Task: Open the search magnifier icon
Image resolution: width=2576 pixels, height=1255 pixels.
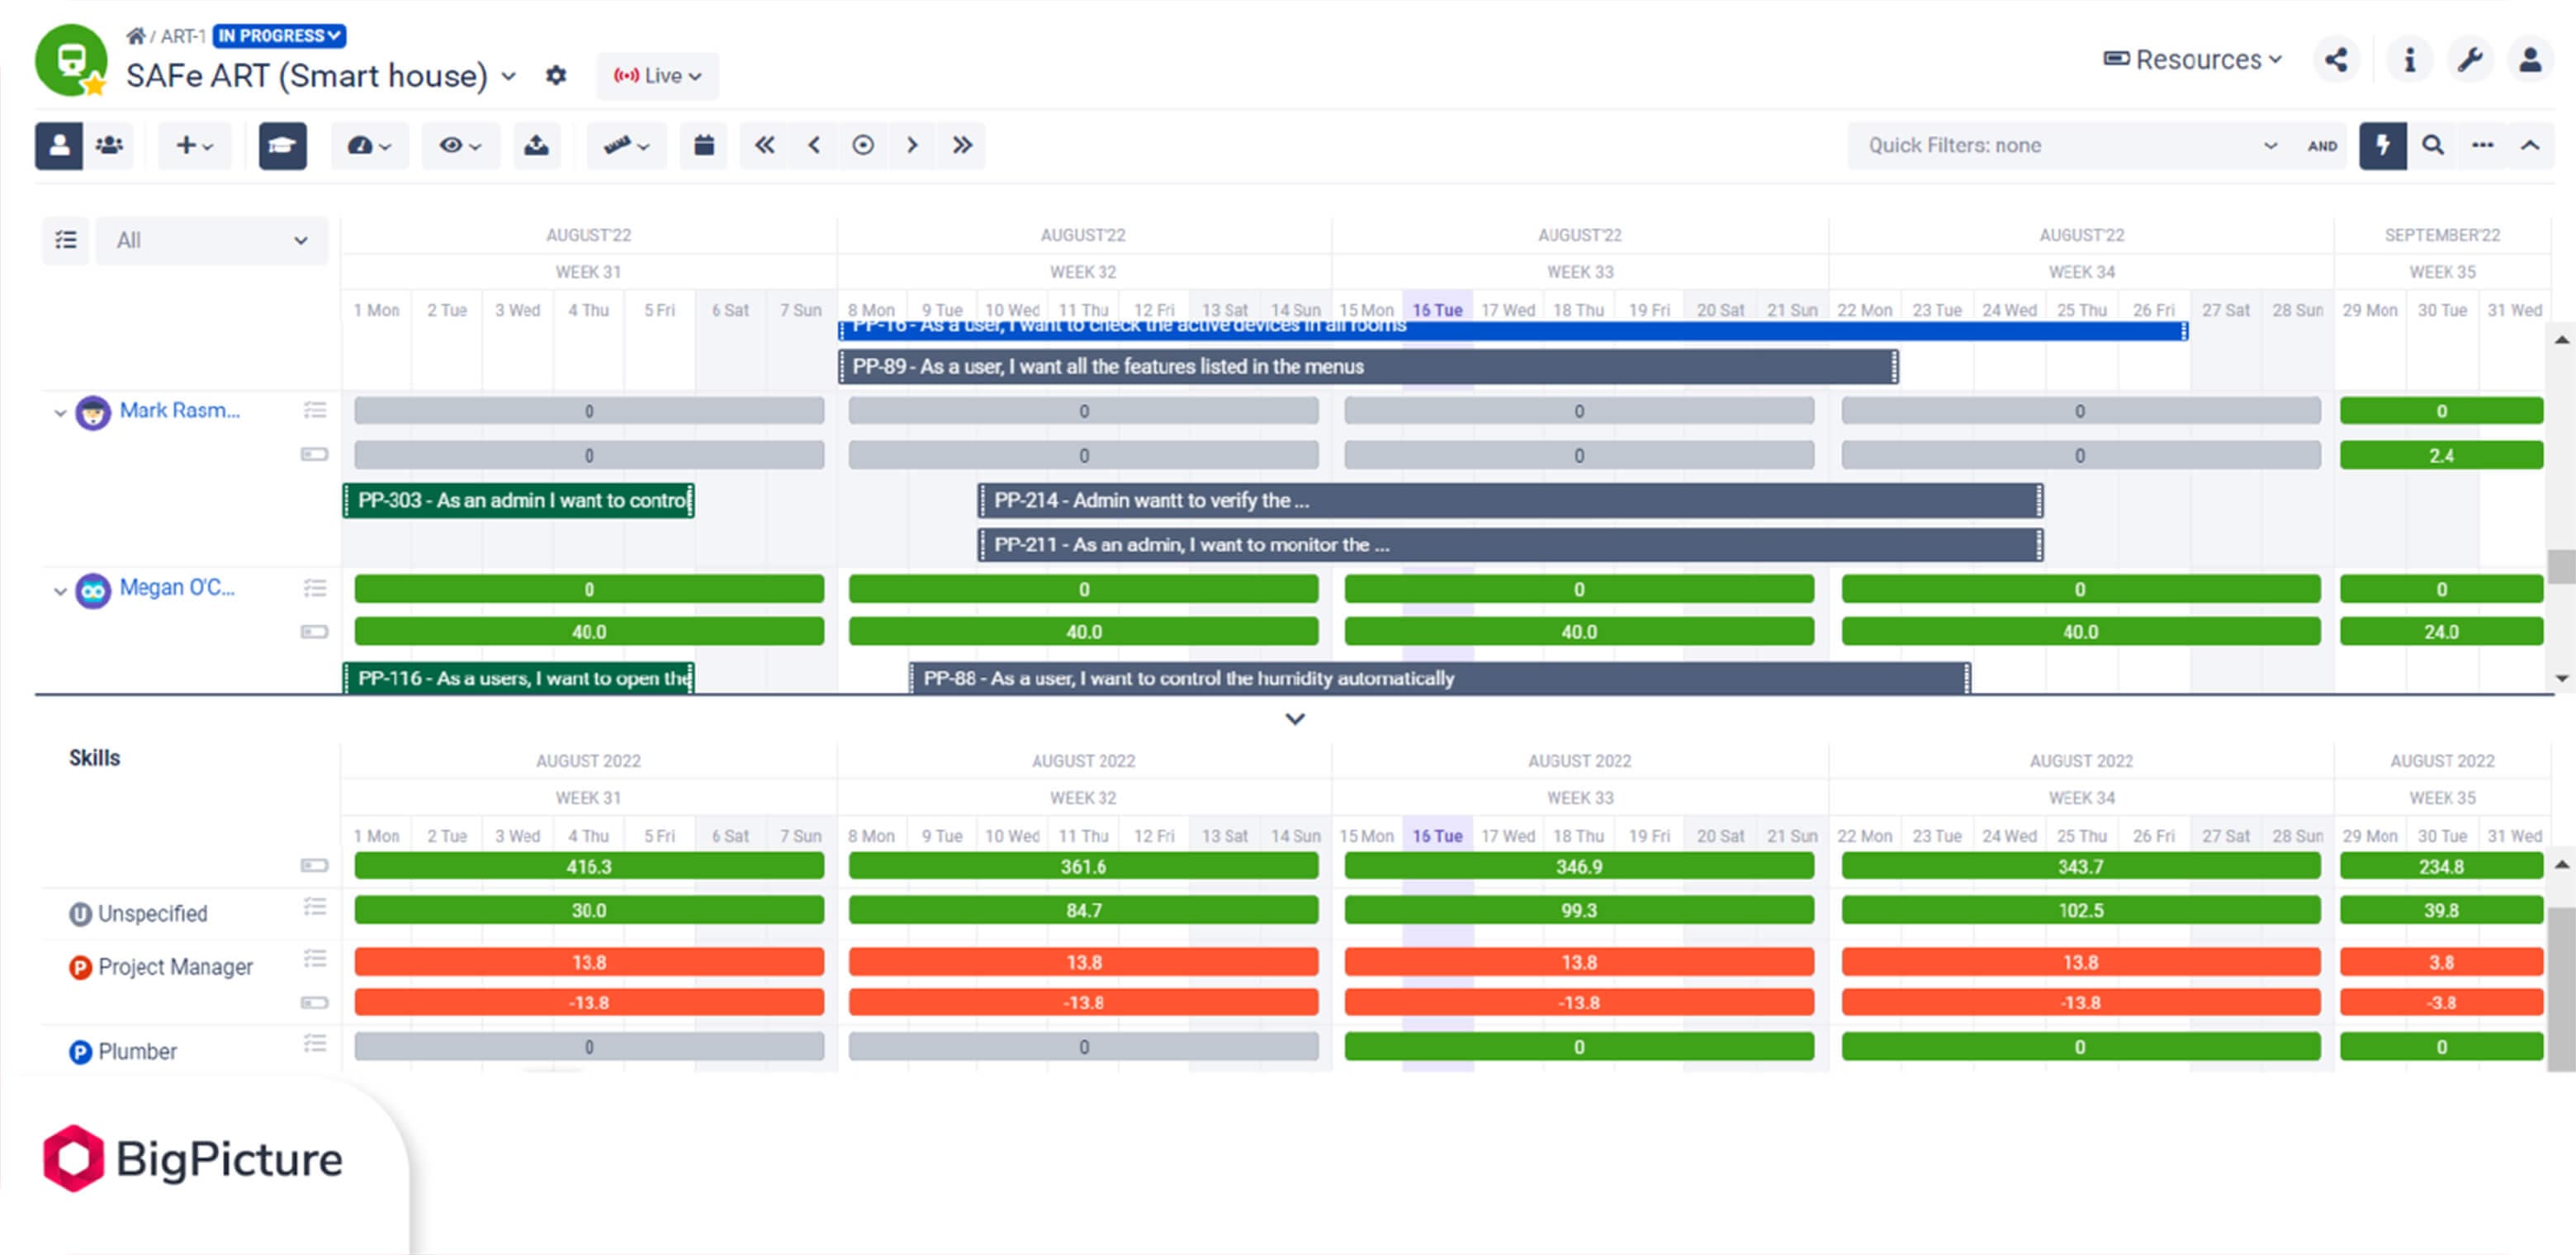Action: coord(2433,146)
